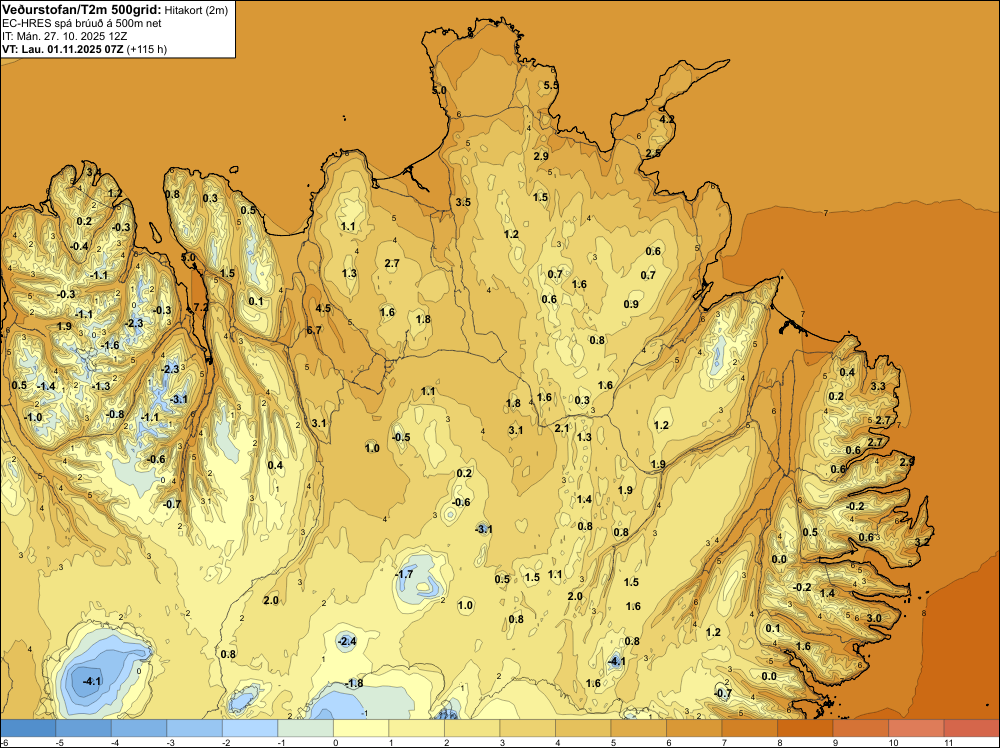Select the 4.5 temperature value
This screenshot has height=748, width=1000.
pyautogui.click(x=323, y=308)
